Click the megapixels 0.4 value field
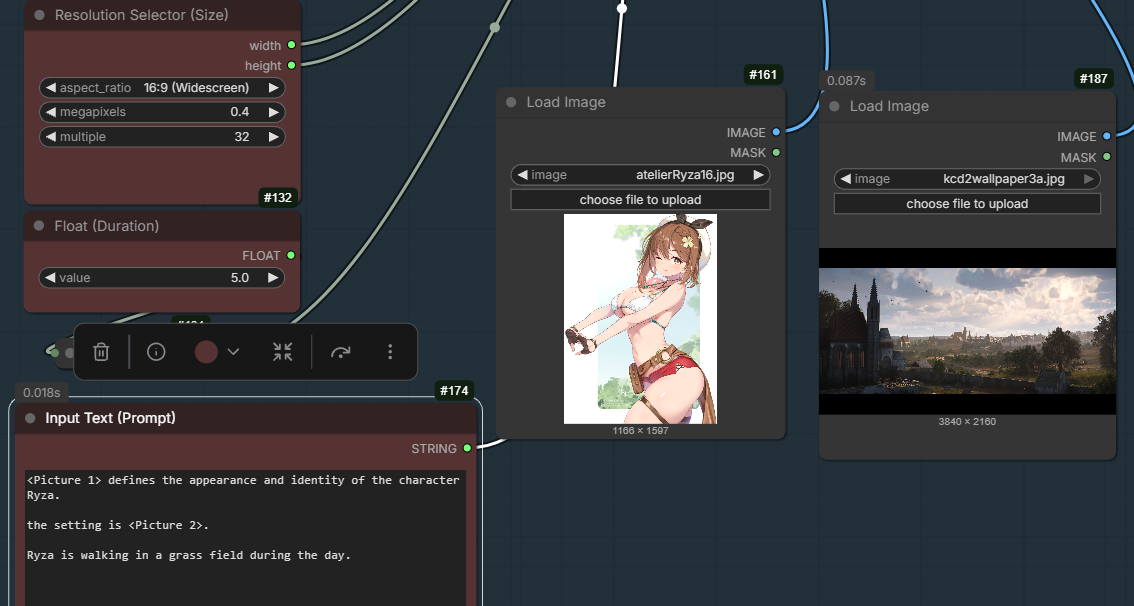The image size is (1134, 606). pos(162,112)
